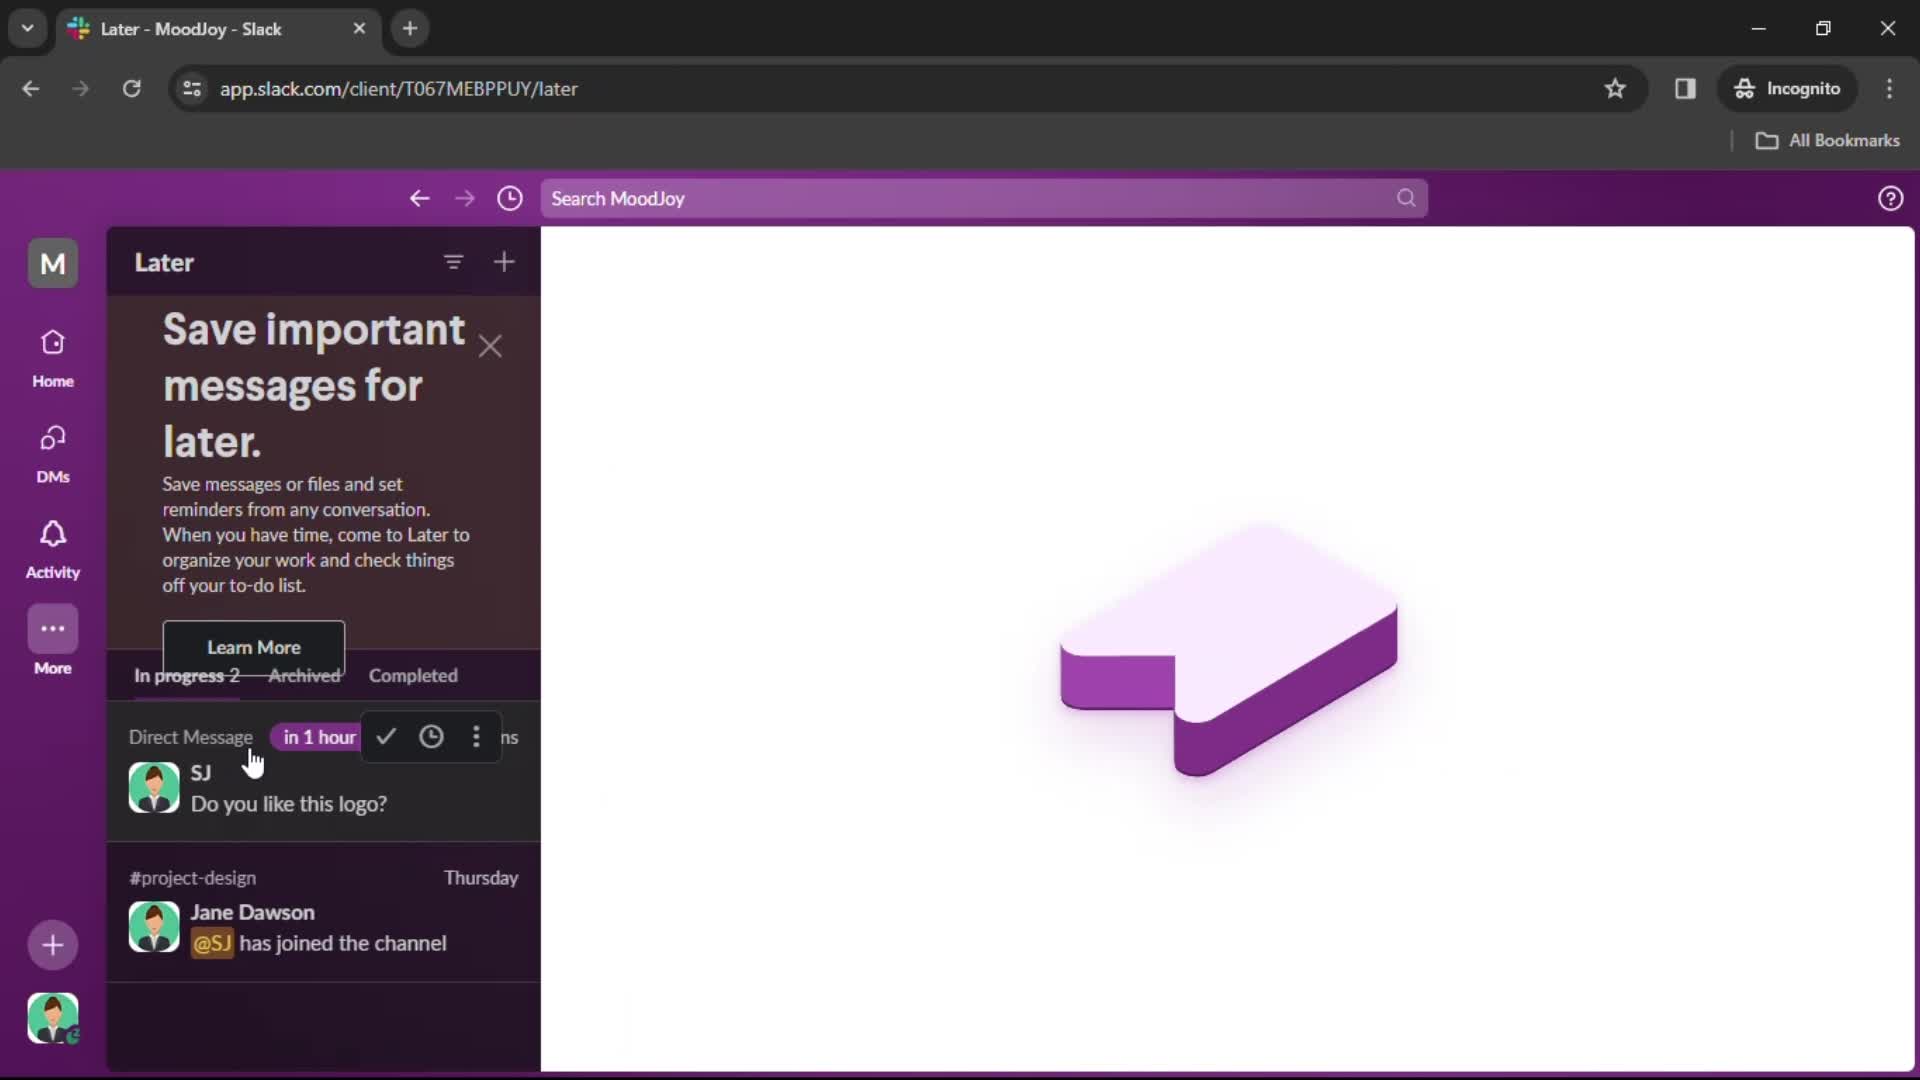The height and width of the screenshot is (1080, 1920).
Task: Switch to the Completed tab
Action: pos(414,675)
